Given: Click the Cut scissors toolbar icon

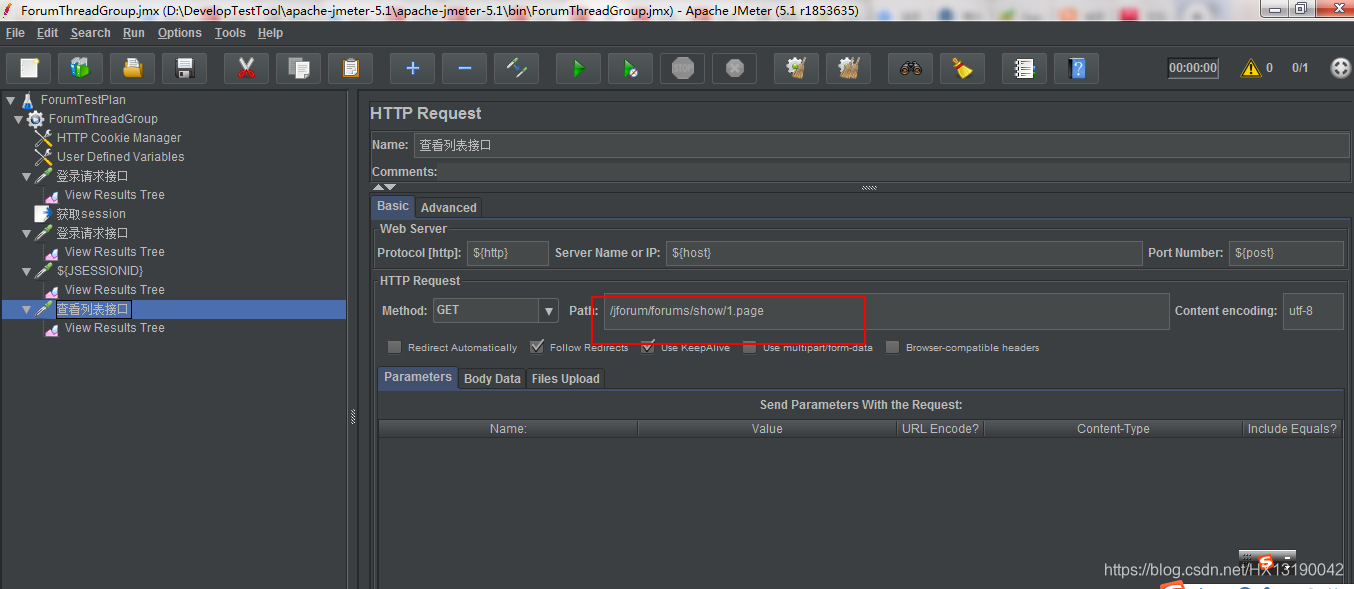Looking at the screenshot, I should (246, 68).
